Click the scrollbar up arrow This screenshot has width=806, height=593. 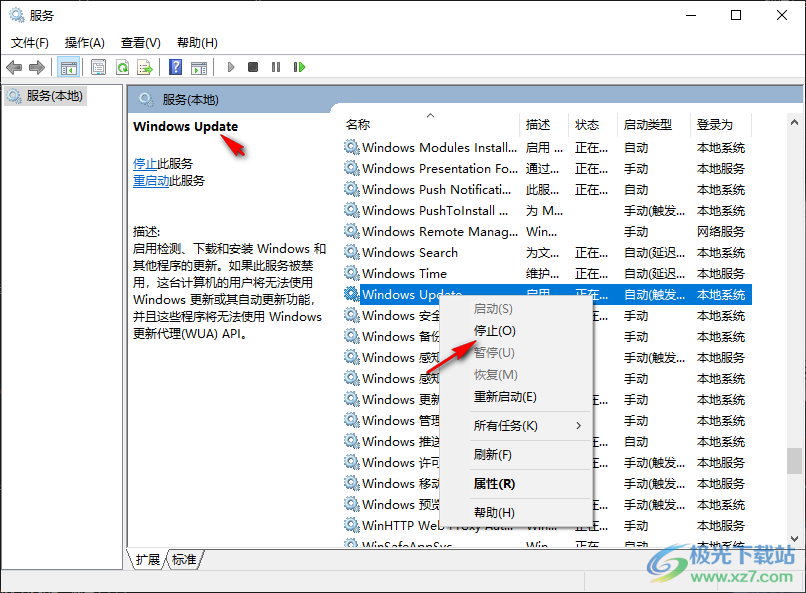[x=794, y=122]
